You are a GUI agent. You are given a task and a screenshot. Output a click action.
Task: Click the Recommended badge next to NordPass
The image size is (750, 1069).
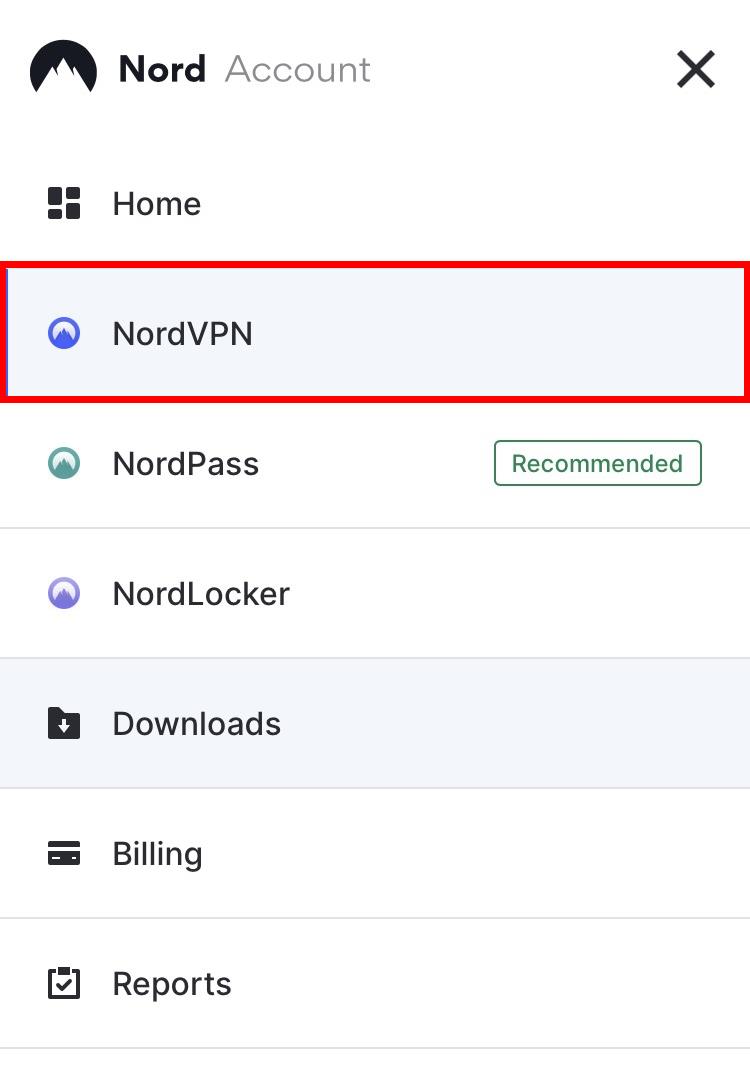click(597, 463)
